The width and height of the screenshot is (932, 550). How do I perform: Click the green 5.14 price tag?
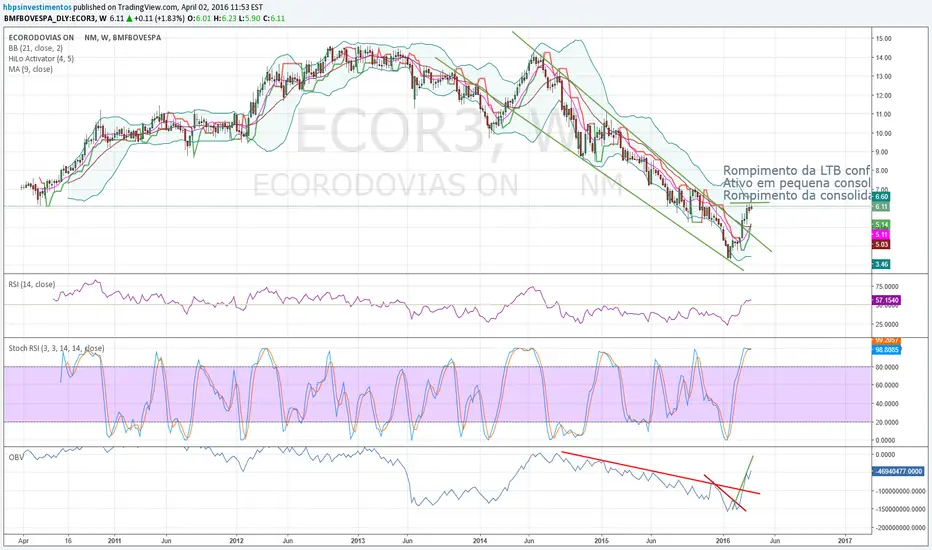point(881,224)
